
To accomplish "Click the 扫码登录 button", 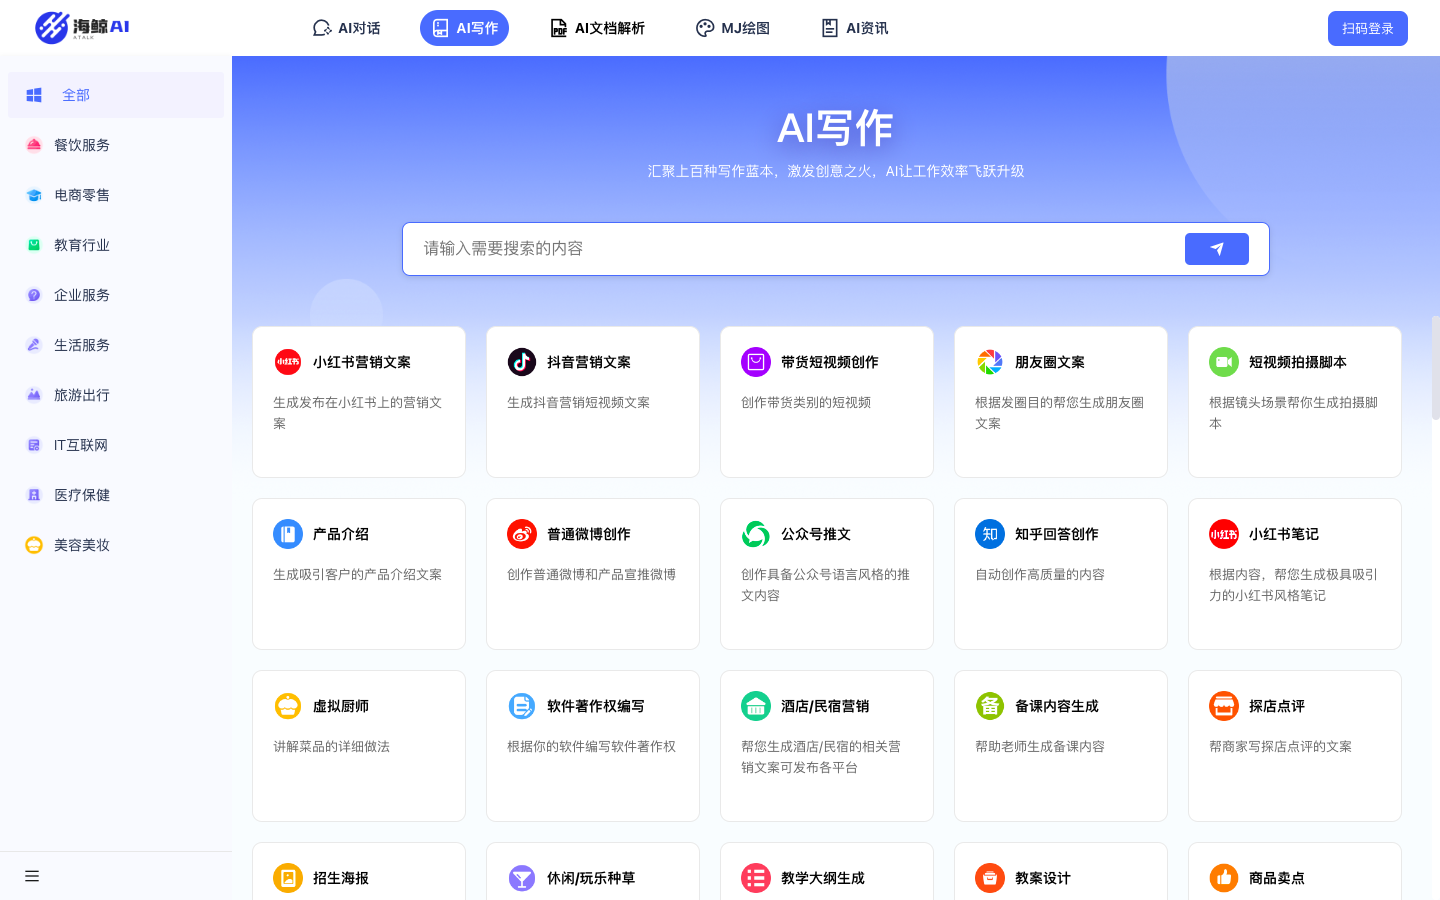I will [1367, 28].
